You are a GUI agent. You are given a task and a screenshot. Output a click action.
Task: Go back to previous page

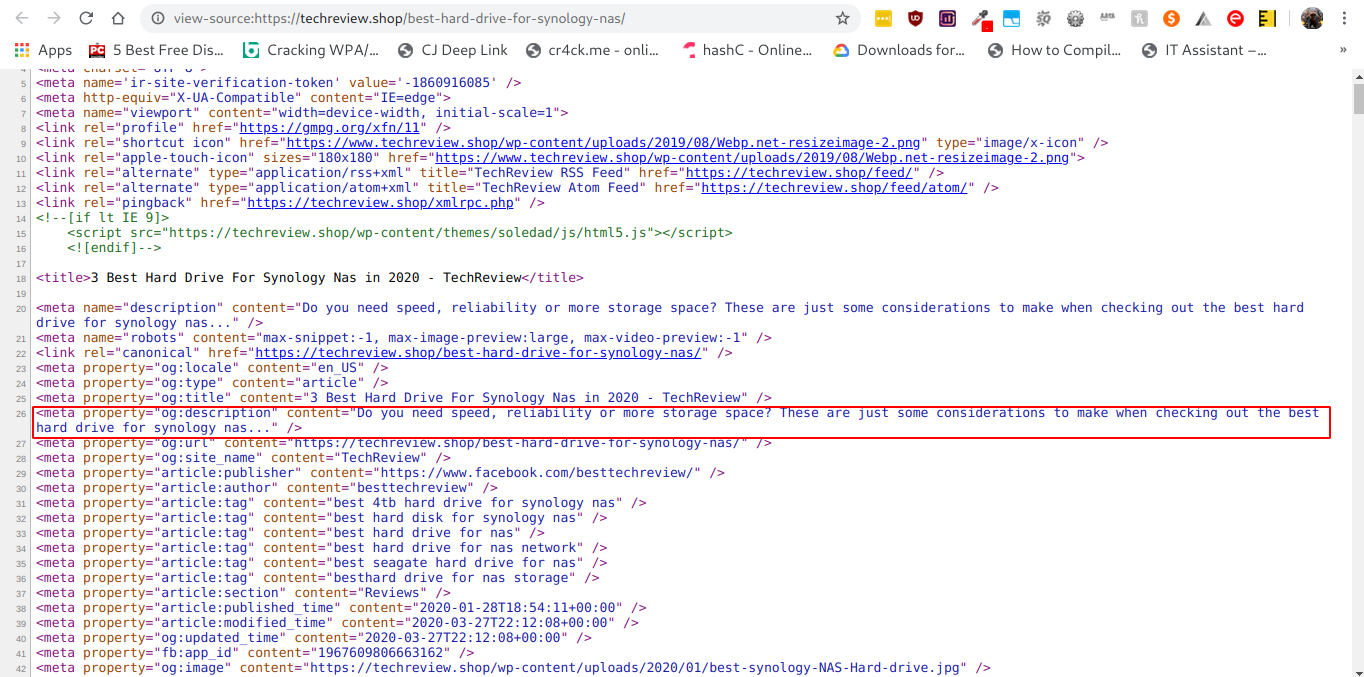pos(22,18)
